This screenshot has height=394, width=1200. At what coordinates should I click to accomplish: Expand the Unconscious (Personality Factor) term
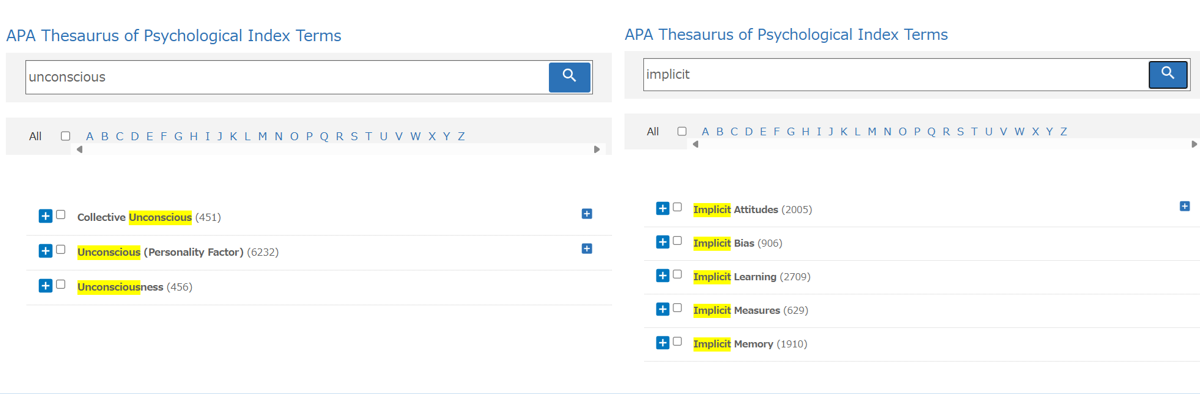45,251
